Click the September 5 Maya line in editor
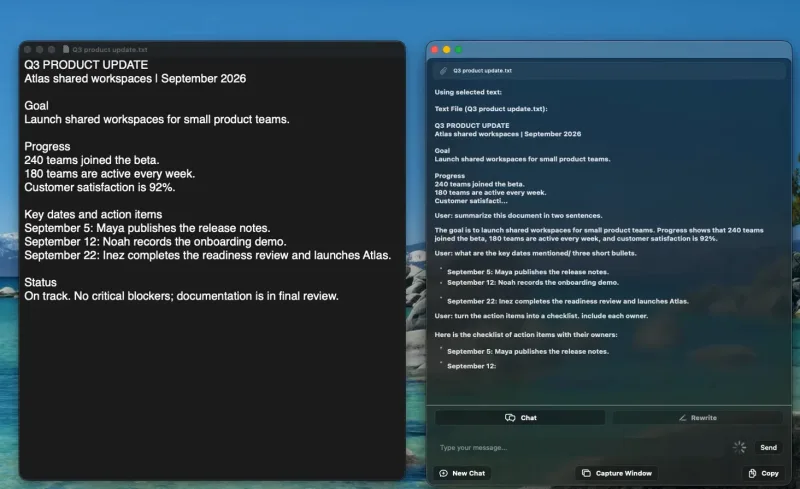The image size is (800, 489). [x=147, y=228]
